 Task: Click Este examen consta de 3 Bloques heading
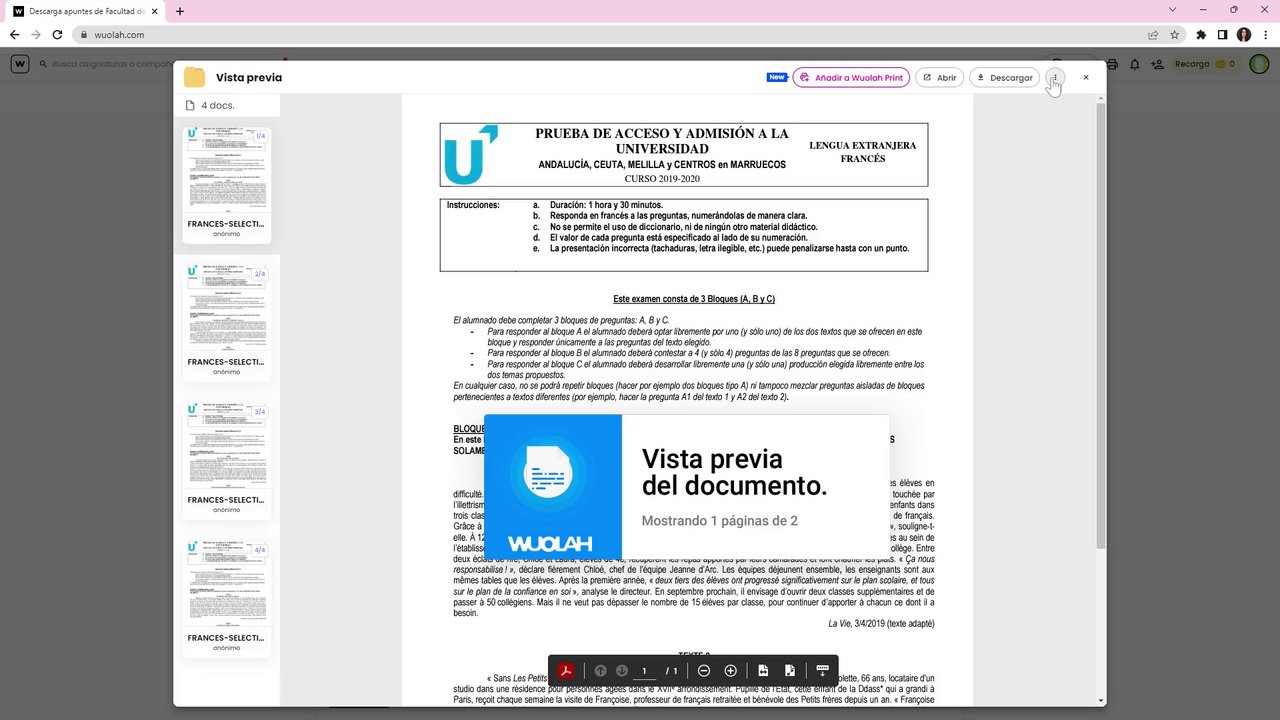tap(694, 299)
